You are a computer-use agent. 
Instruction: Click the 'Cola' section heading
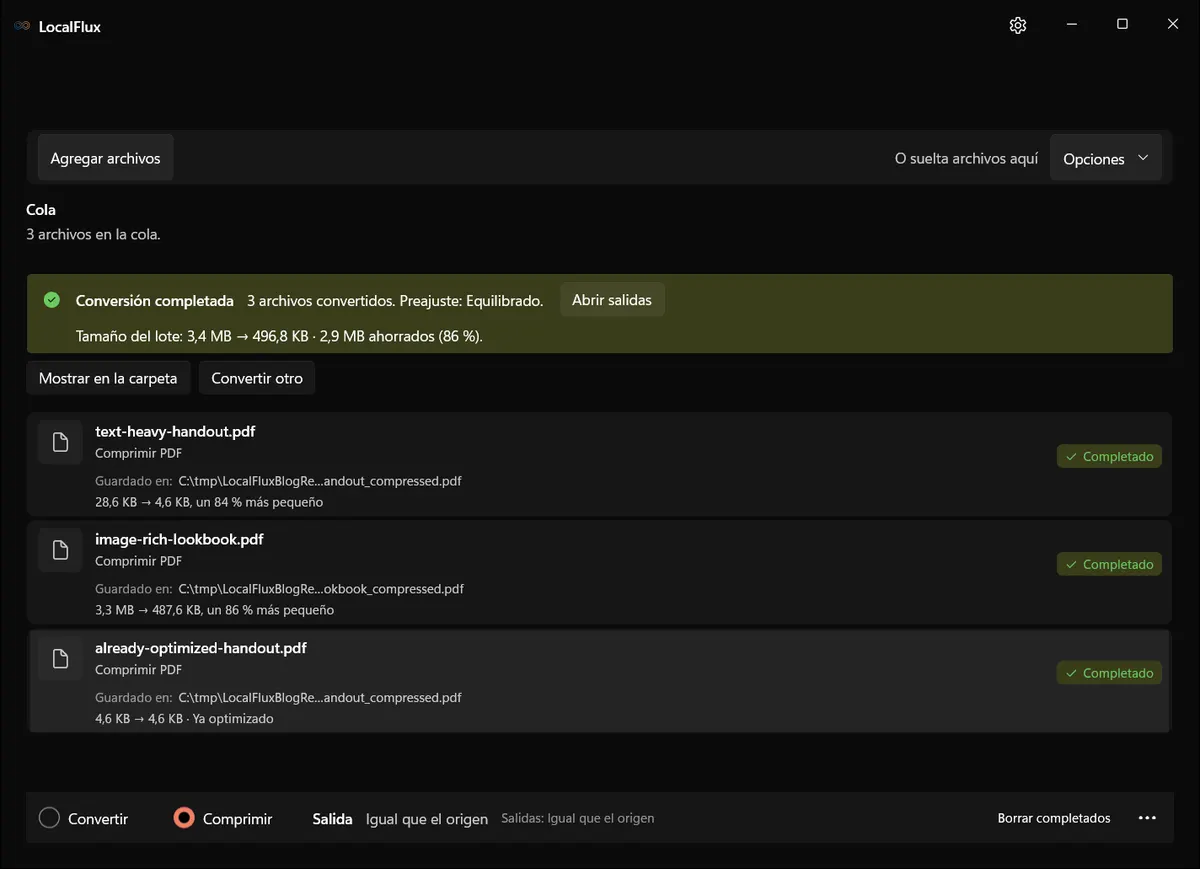pos(41,210)
